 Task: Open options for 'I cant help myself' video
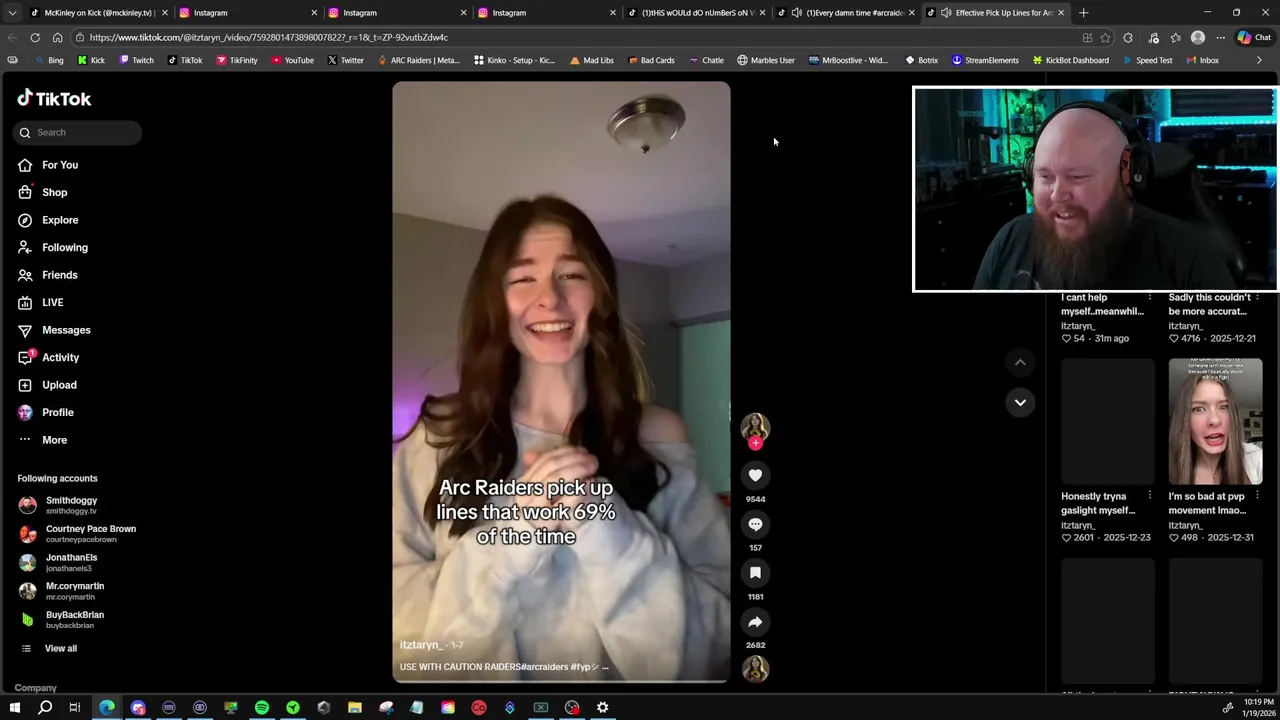tap(1149, 297)
